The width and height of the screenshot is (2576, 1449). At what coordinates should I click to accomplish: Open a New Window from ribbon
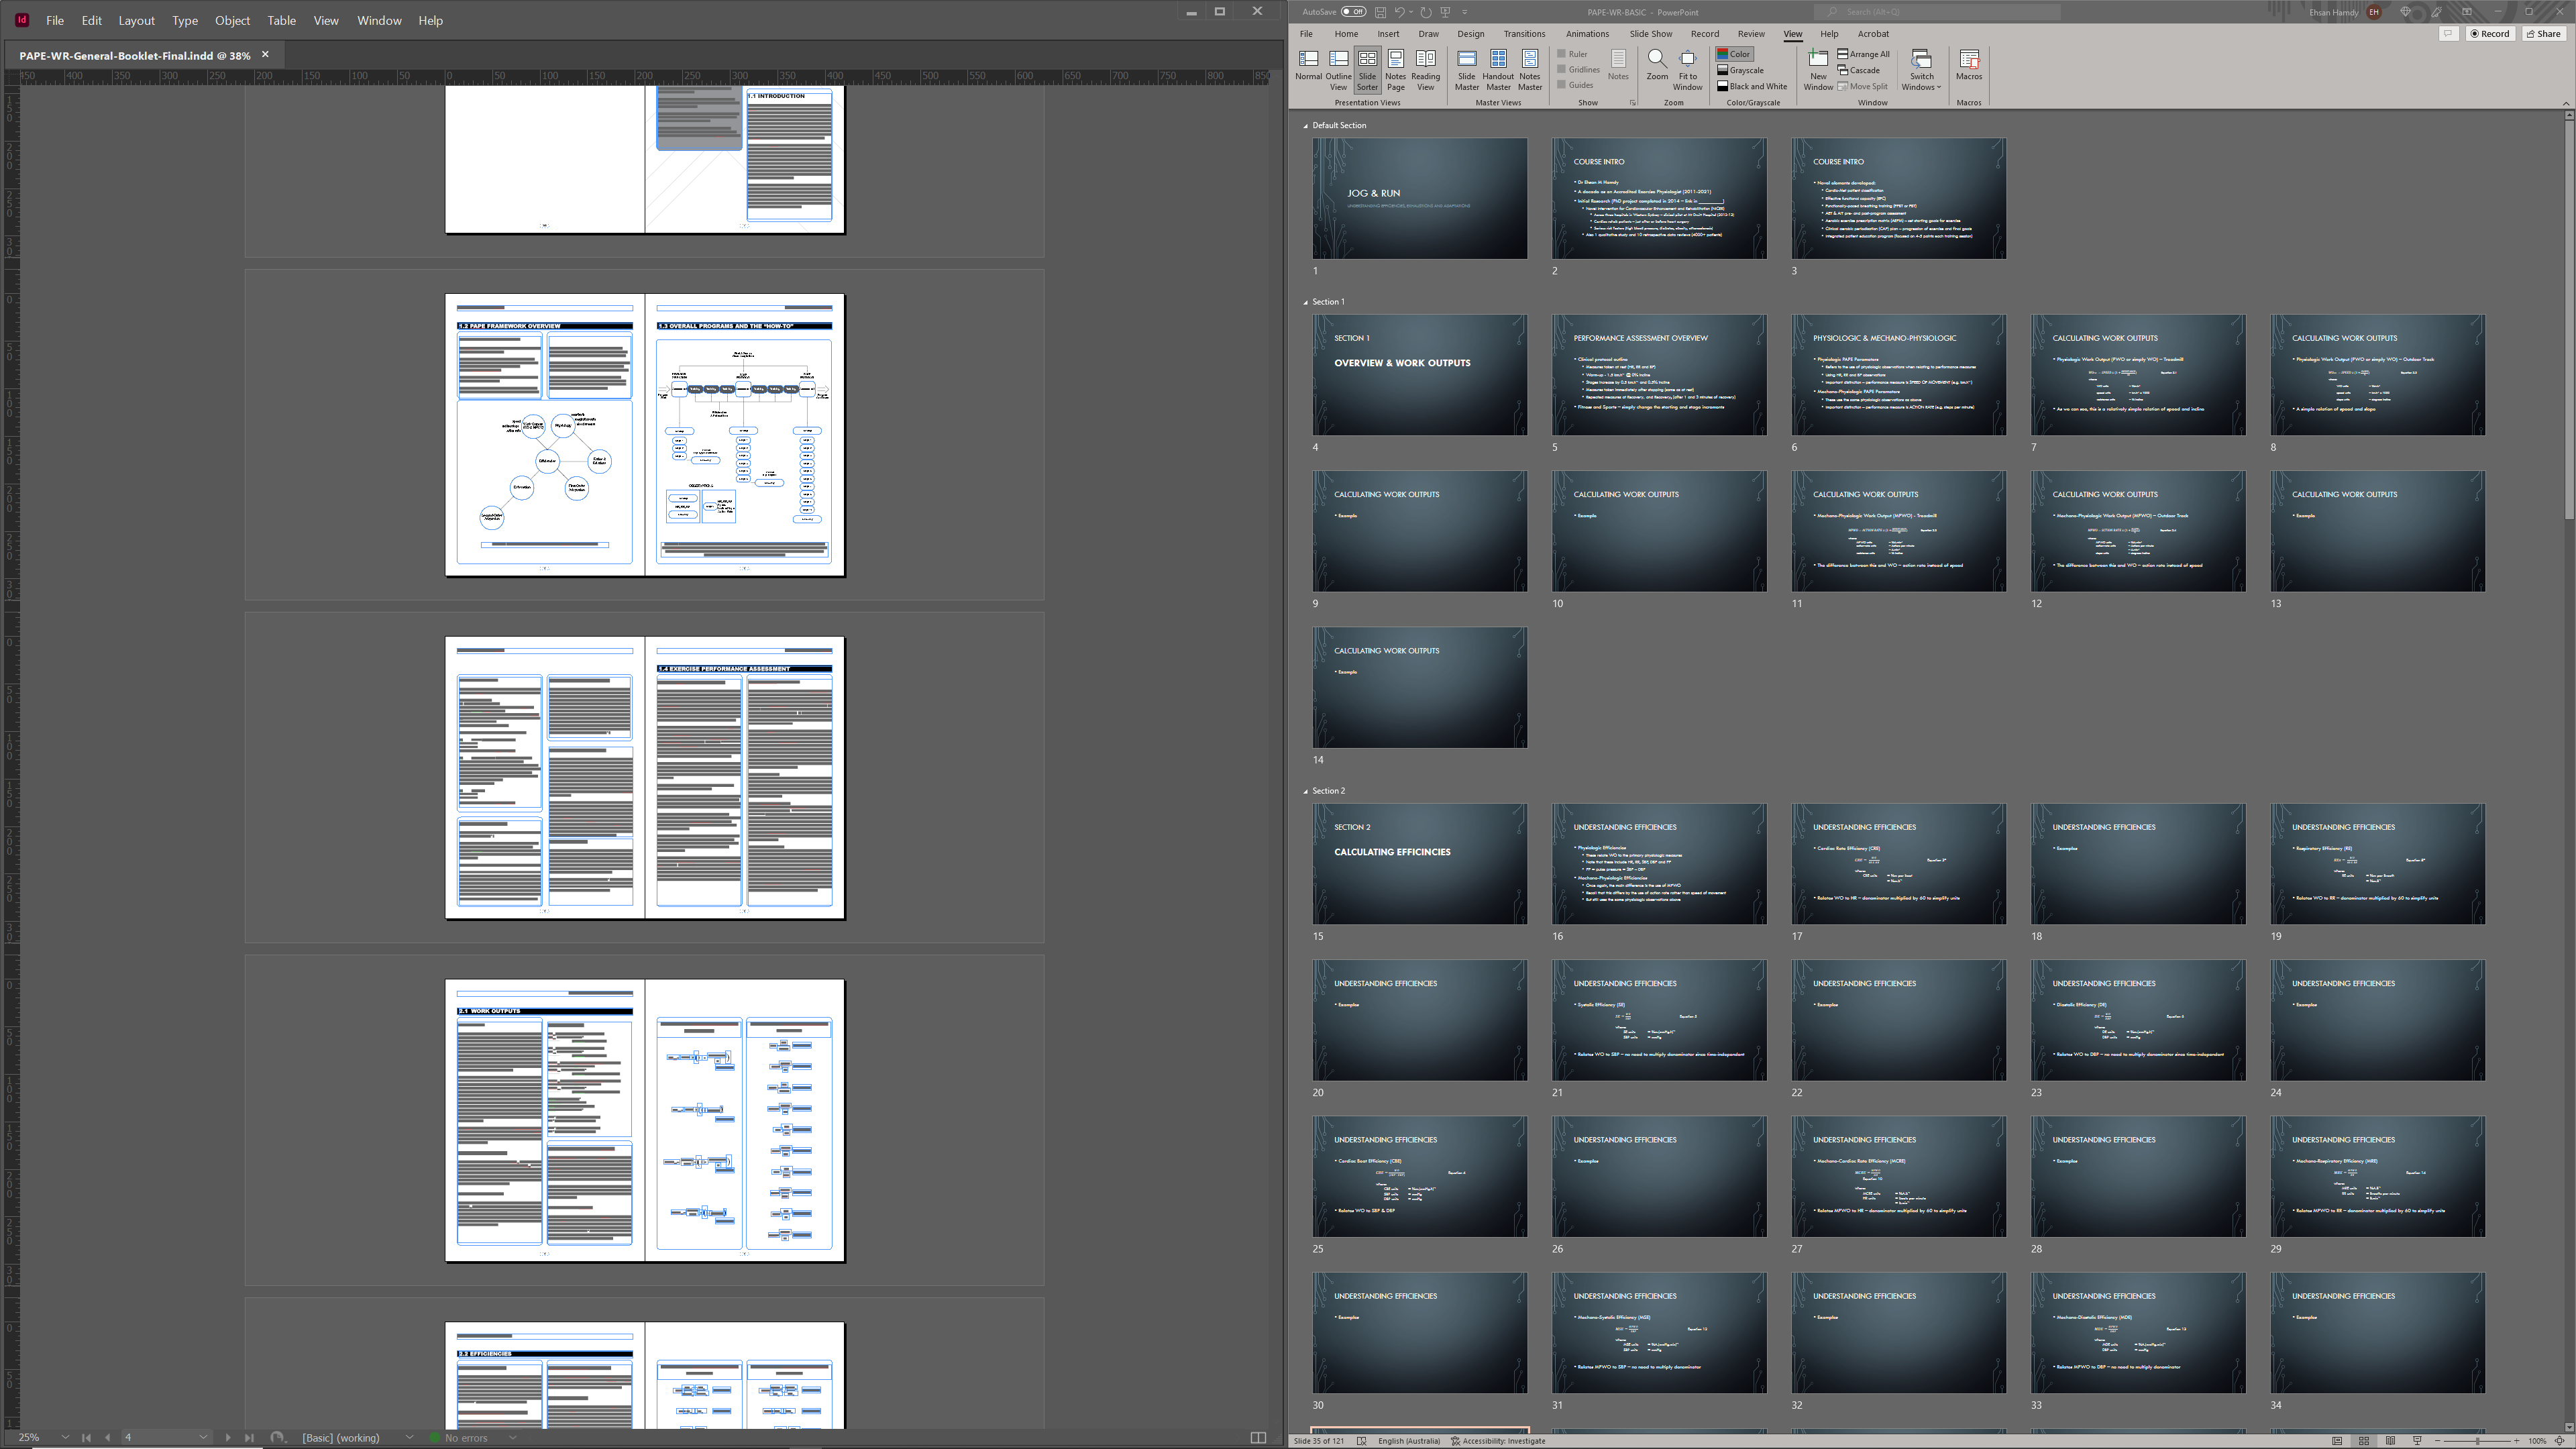1818,70
